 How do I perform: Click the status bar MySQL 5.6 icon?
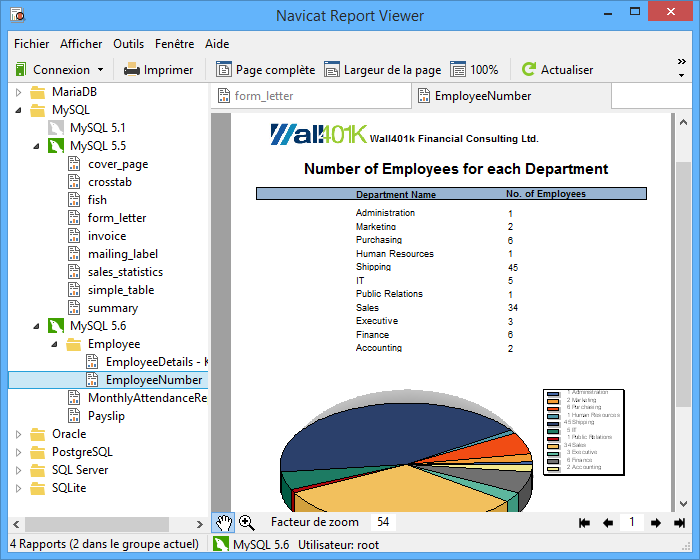(x=220, y=544)
